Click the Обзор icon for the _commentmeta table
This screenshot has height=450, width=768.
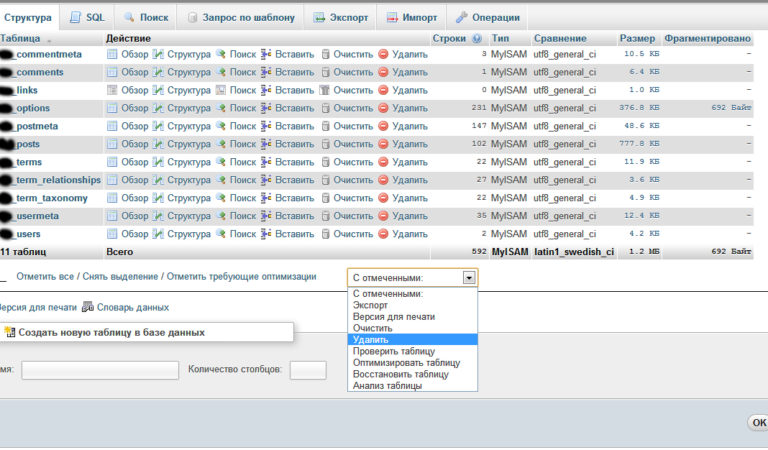pos(112,54)
